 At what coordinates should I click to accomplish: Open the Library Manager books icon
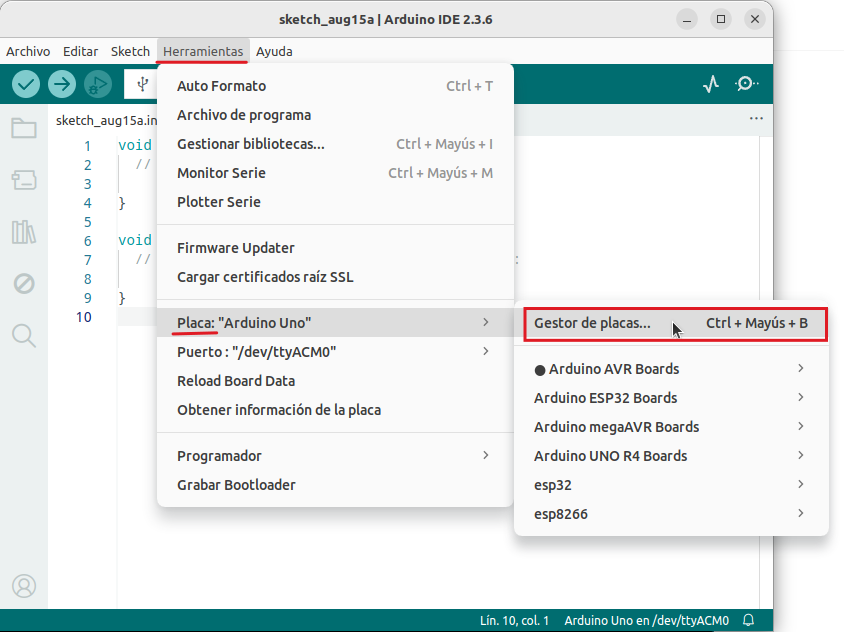pyautogui.click(x=24, y=232)
